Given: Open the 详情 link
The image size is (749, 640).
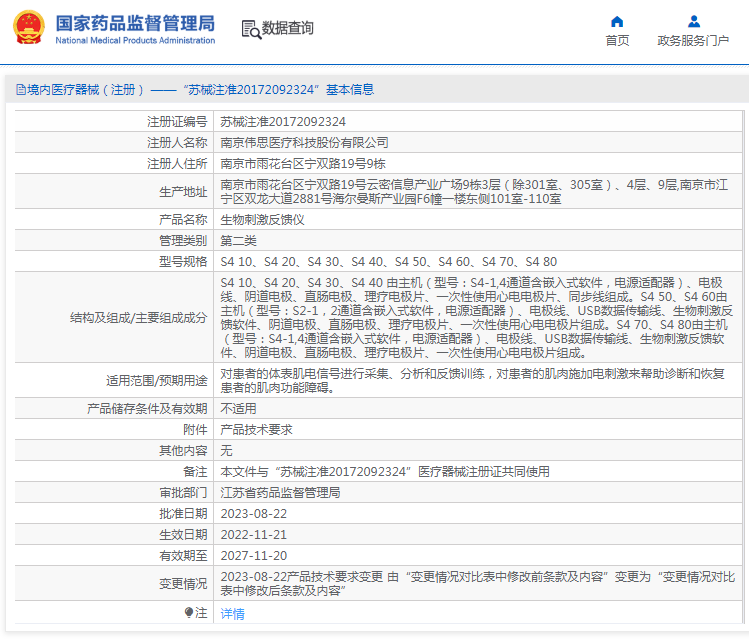Looking at the screenshot, I should tap(232, 613).
